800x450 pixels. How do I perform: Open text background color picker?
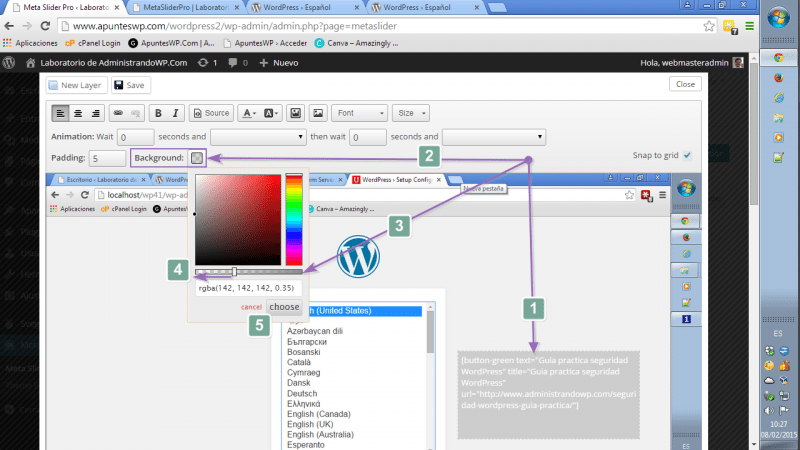click(271, 113)
